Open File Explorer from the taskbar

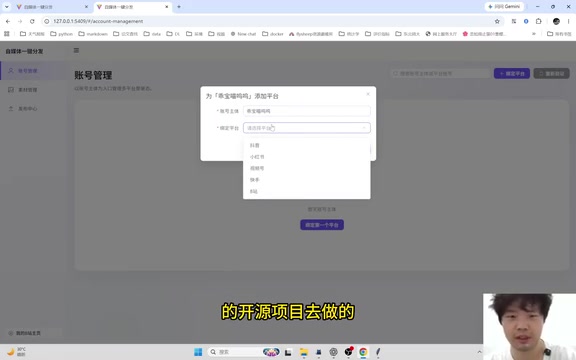click(x=304, y=352)
